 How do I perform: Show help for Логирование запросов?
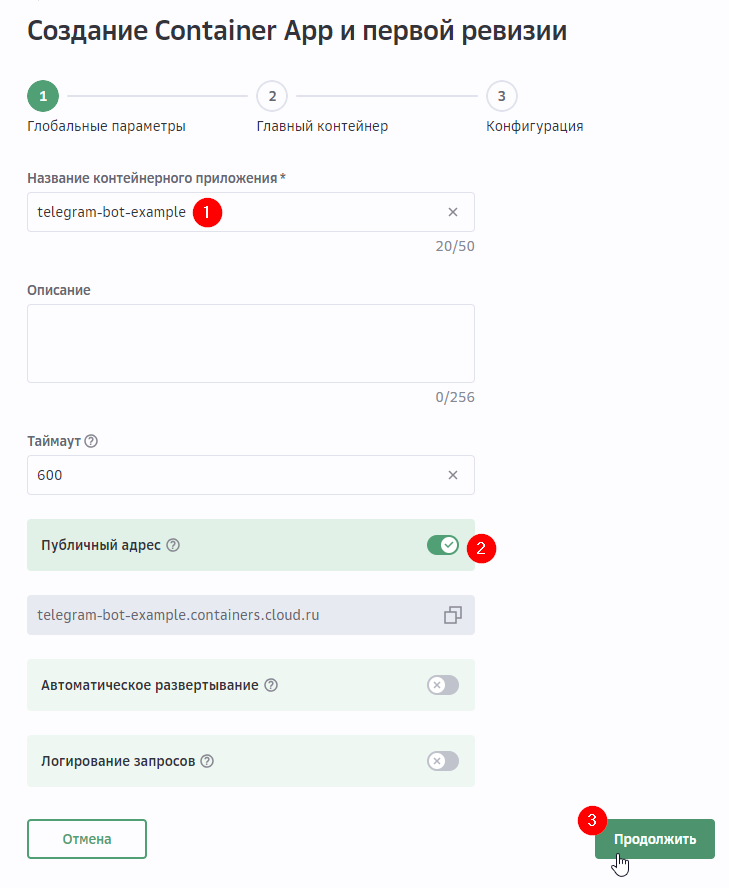(207, 761)
